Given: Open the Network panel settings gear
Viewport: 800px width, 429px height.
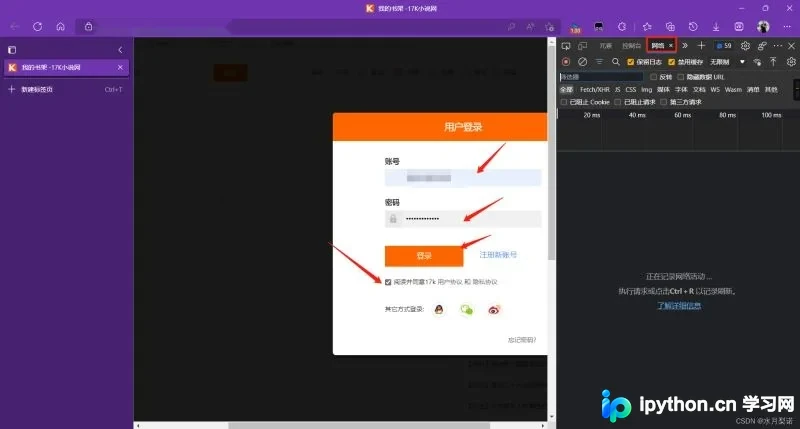Looking at the screenshot, I should click(791, 62).
